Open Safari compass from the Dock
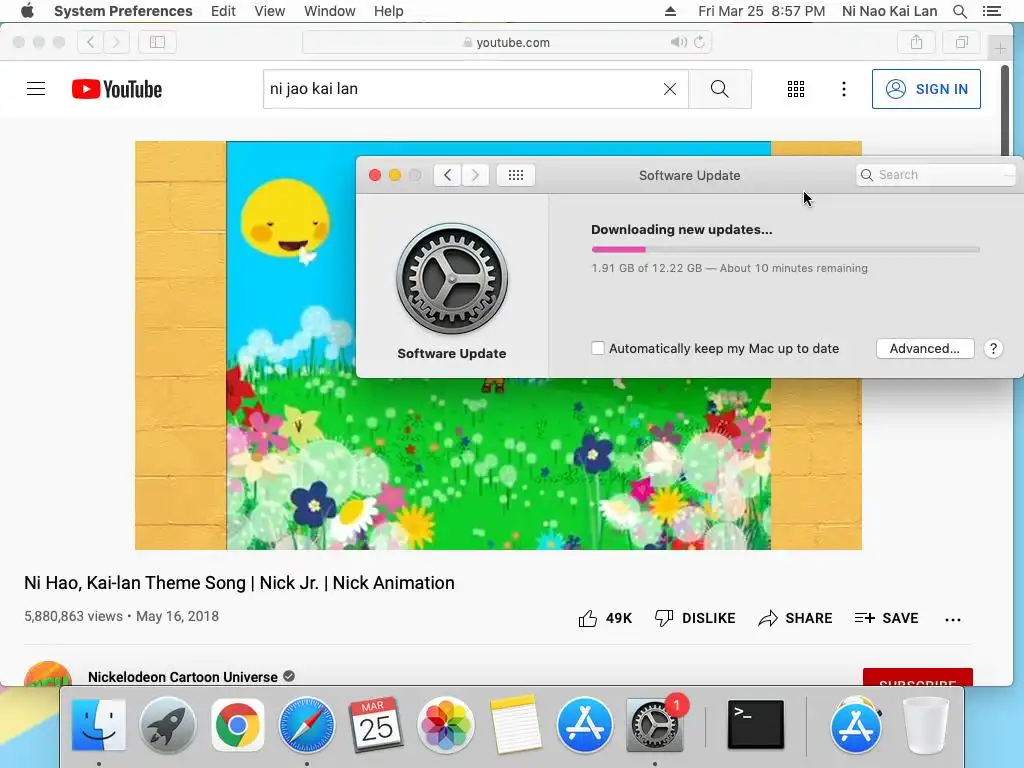 (307, 725)
